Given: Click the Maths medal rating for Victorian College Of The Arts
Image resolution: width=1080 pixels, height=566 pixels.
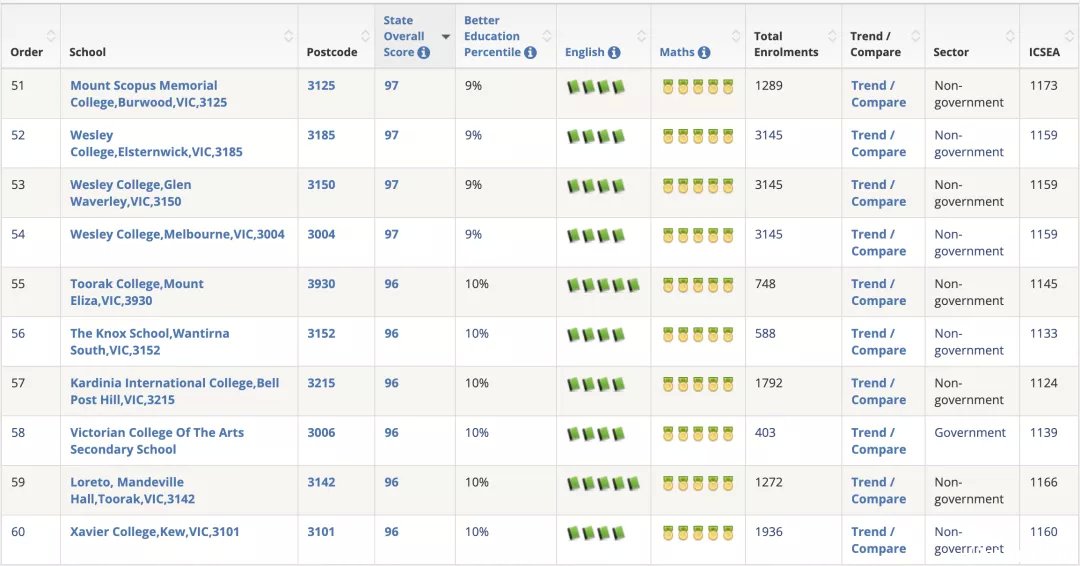Looking at the screenshot, I should click(x=698, y=434).
